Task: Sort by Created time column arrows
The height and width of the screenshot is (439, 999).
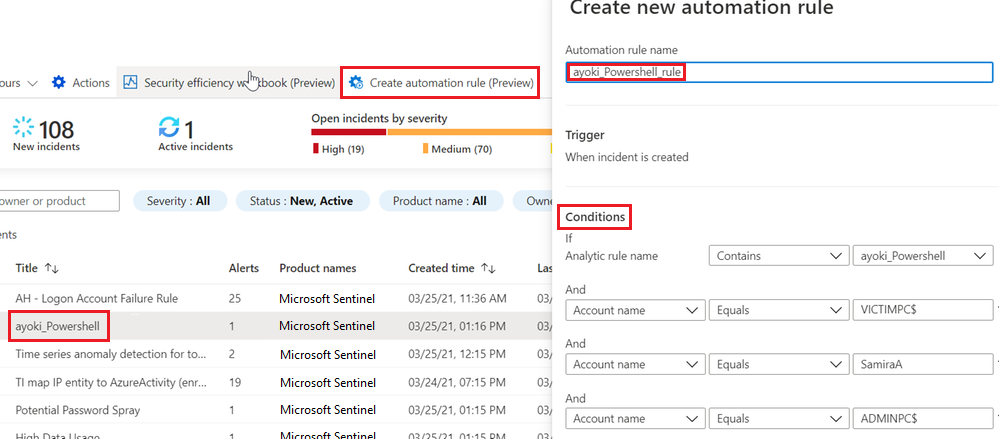Action: [490, 268]
